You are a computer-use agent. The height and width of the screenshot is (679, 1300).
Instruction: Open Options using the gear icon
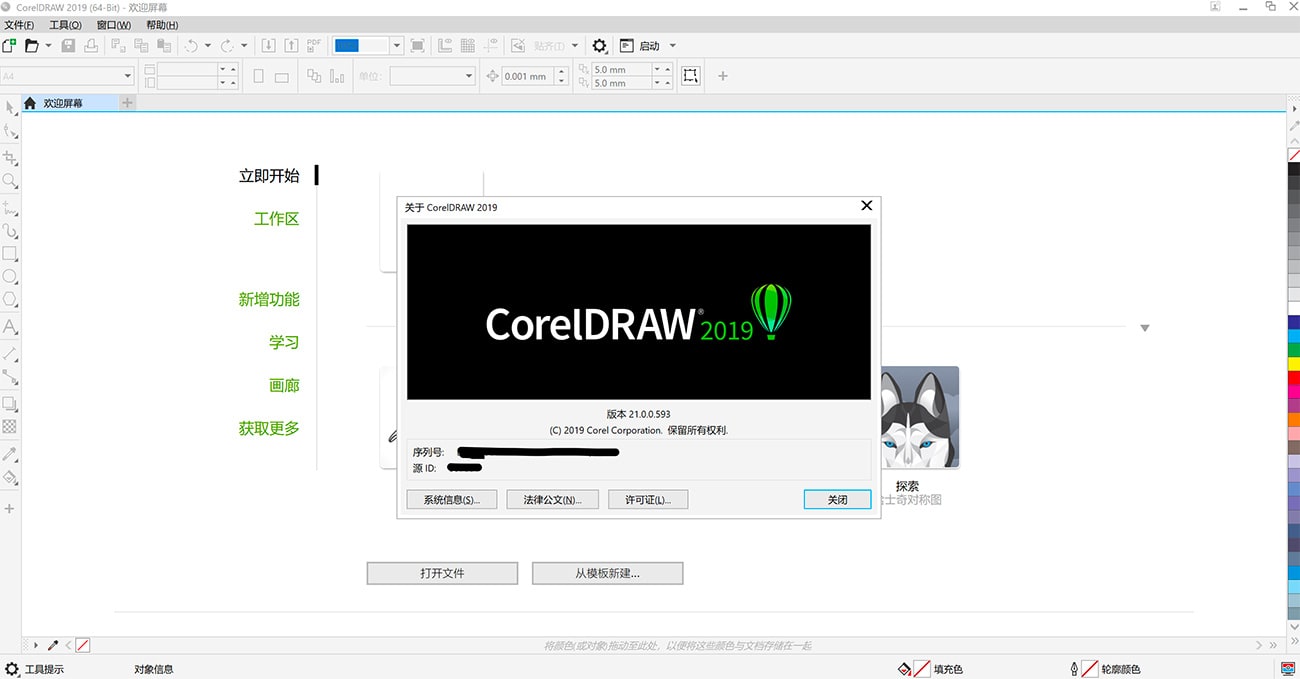pyautogui.click(x=600, y=46)
